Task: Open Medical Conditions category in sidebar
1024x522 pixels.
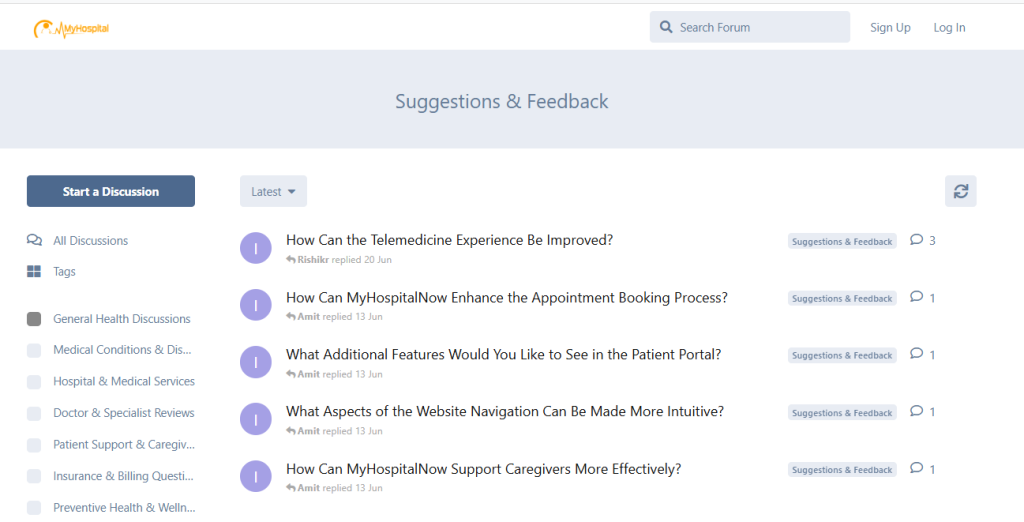Action: click(121, 350)
